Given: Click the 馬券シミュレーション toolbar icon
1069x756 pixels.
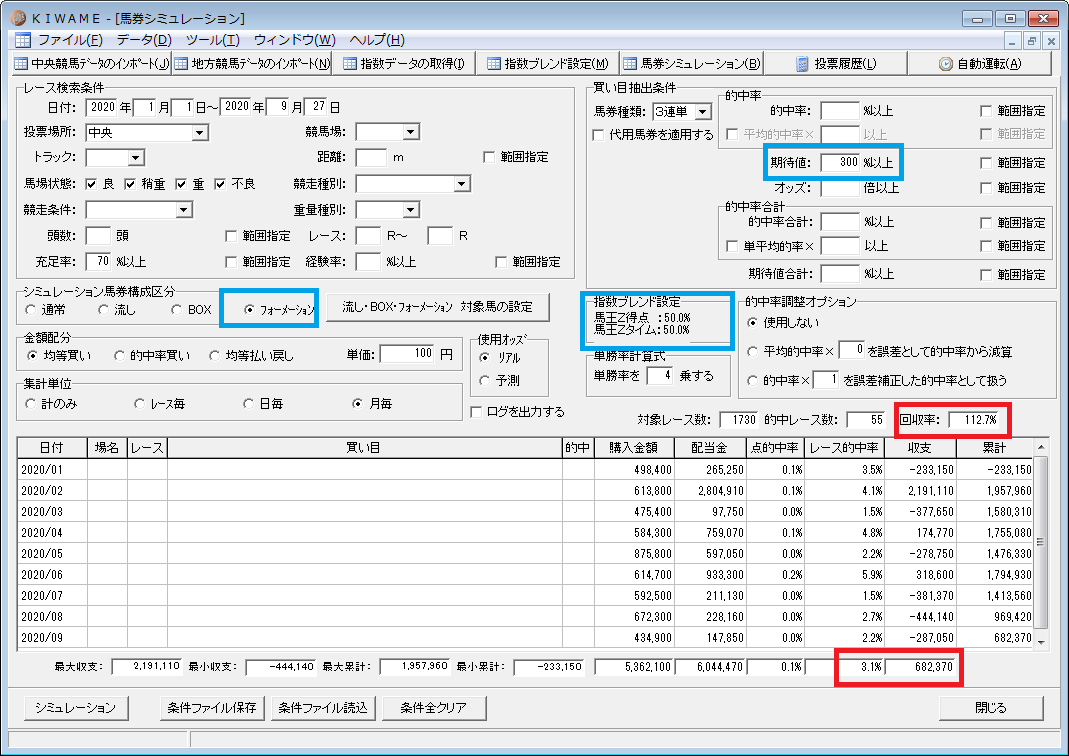Looking at the screenshot, I should 630,63.
